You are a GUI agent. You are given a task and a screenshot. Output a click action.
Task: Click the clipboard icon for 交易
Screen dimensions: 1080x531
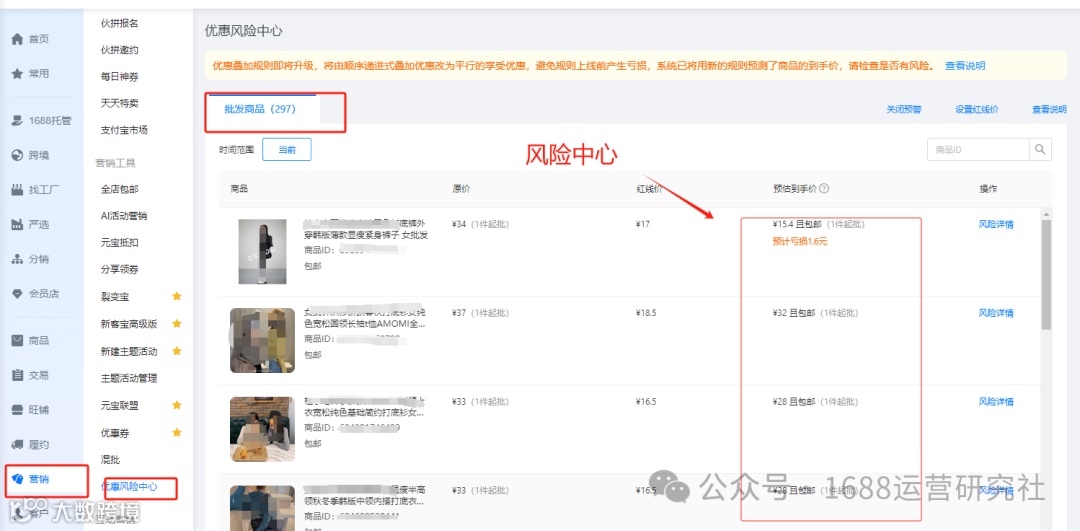click(x=17, y=375)
